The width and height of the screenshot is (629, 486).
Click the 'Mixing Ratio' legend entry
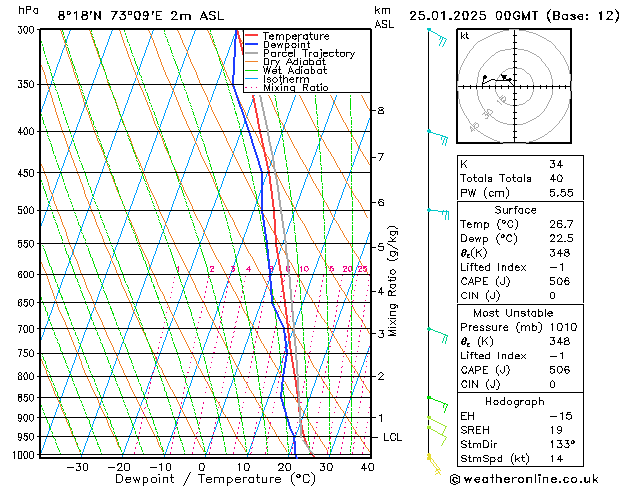(287, 87)
